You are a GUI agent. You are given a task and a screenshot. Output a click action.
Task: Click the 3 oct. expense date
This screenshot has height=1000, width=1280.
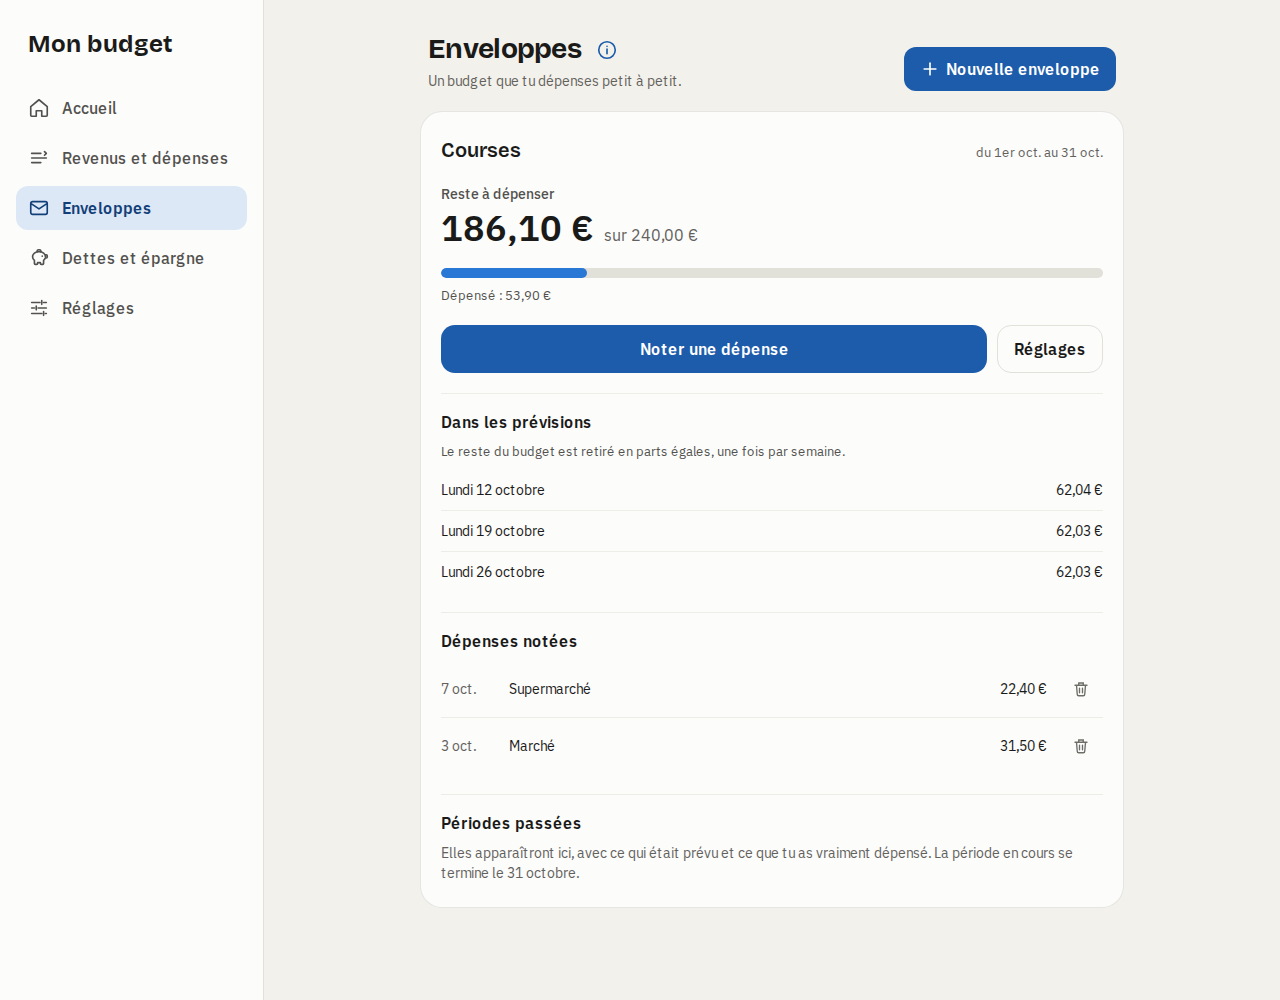click(x=459, y=746)
